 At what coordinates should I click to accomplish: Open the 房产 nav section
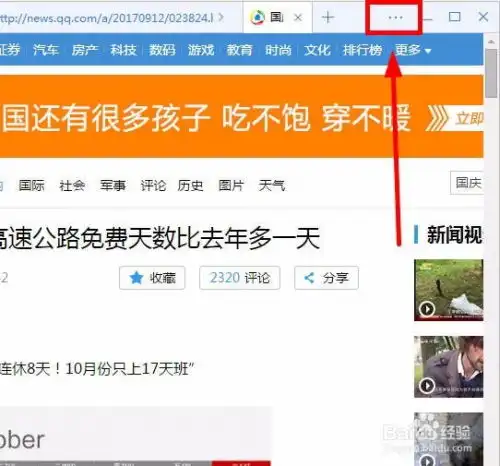click(85, 50)
